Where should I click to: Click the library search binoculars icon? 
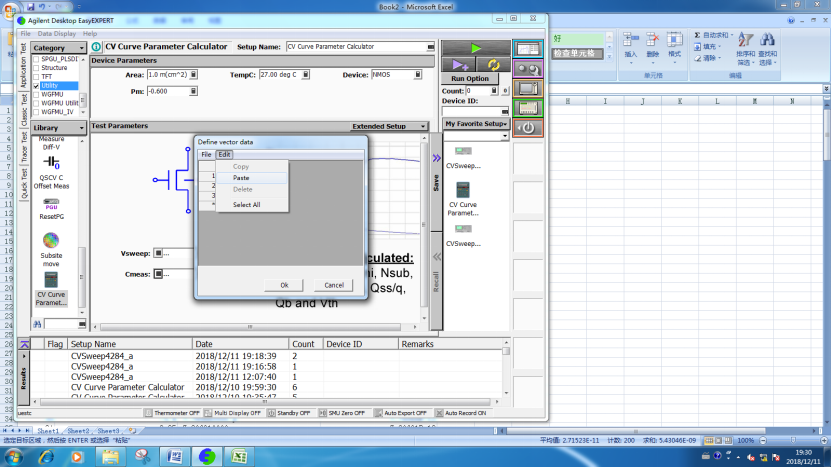point(37,324)
